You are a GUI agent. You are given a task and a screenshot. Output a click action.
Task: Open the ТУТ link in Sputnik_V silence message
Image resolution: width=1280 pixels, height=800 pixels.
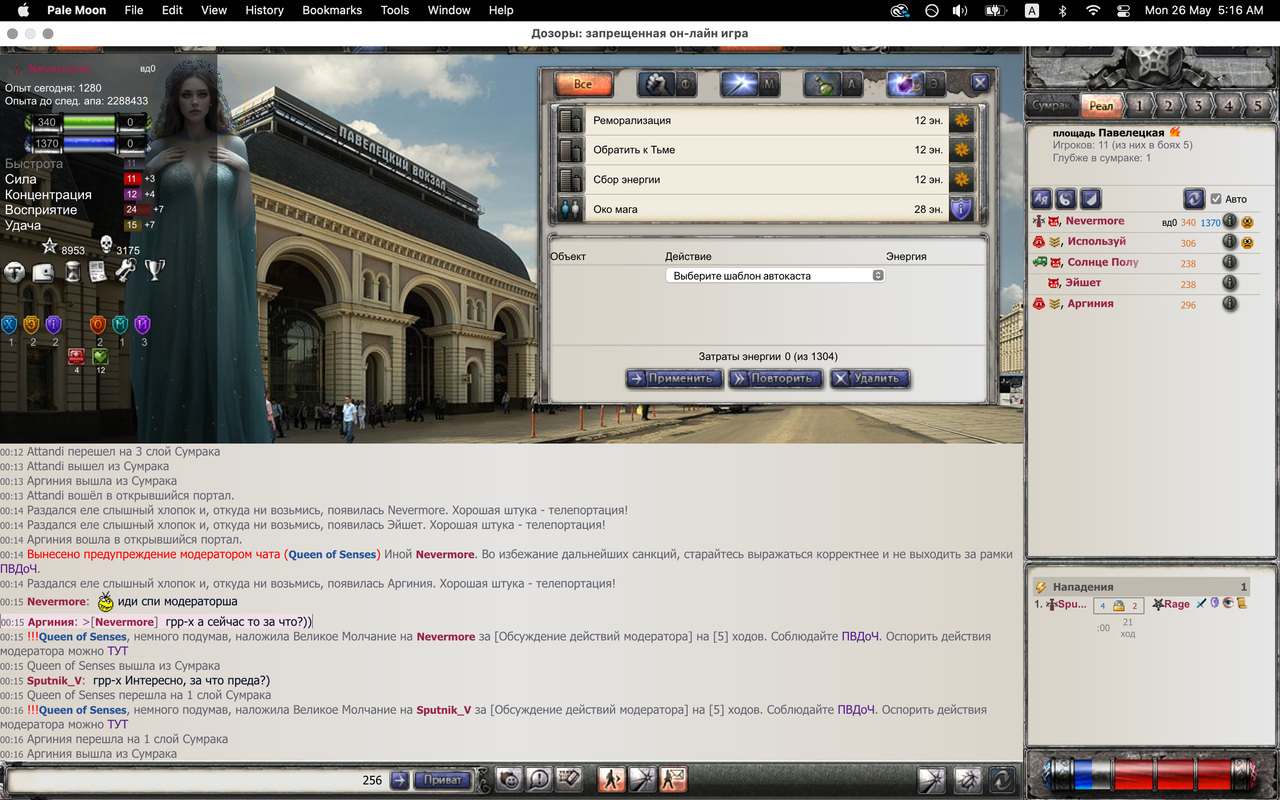[118, 724]
